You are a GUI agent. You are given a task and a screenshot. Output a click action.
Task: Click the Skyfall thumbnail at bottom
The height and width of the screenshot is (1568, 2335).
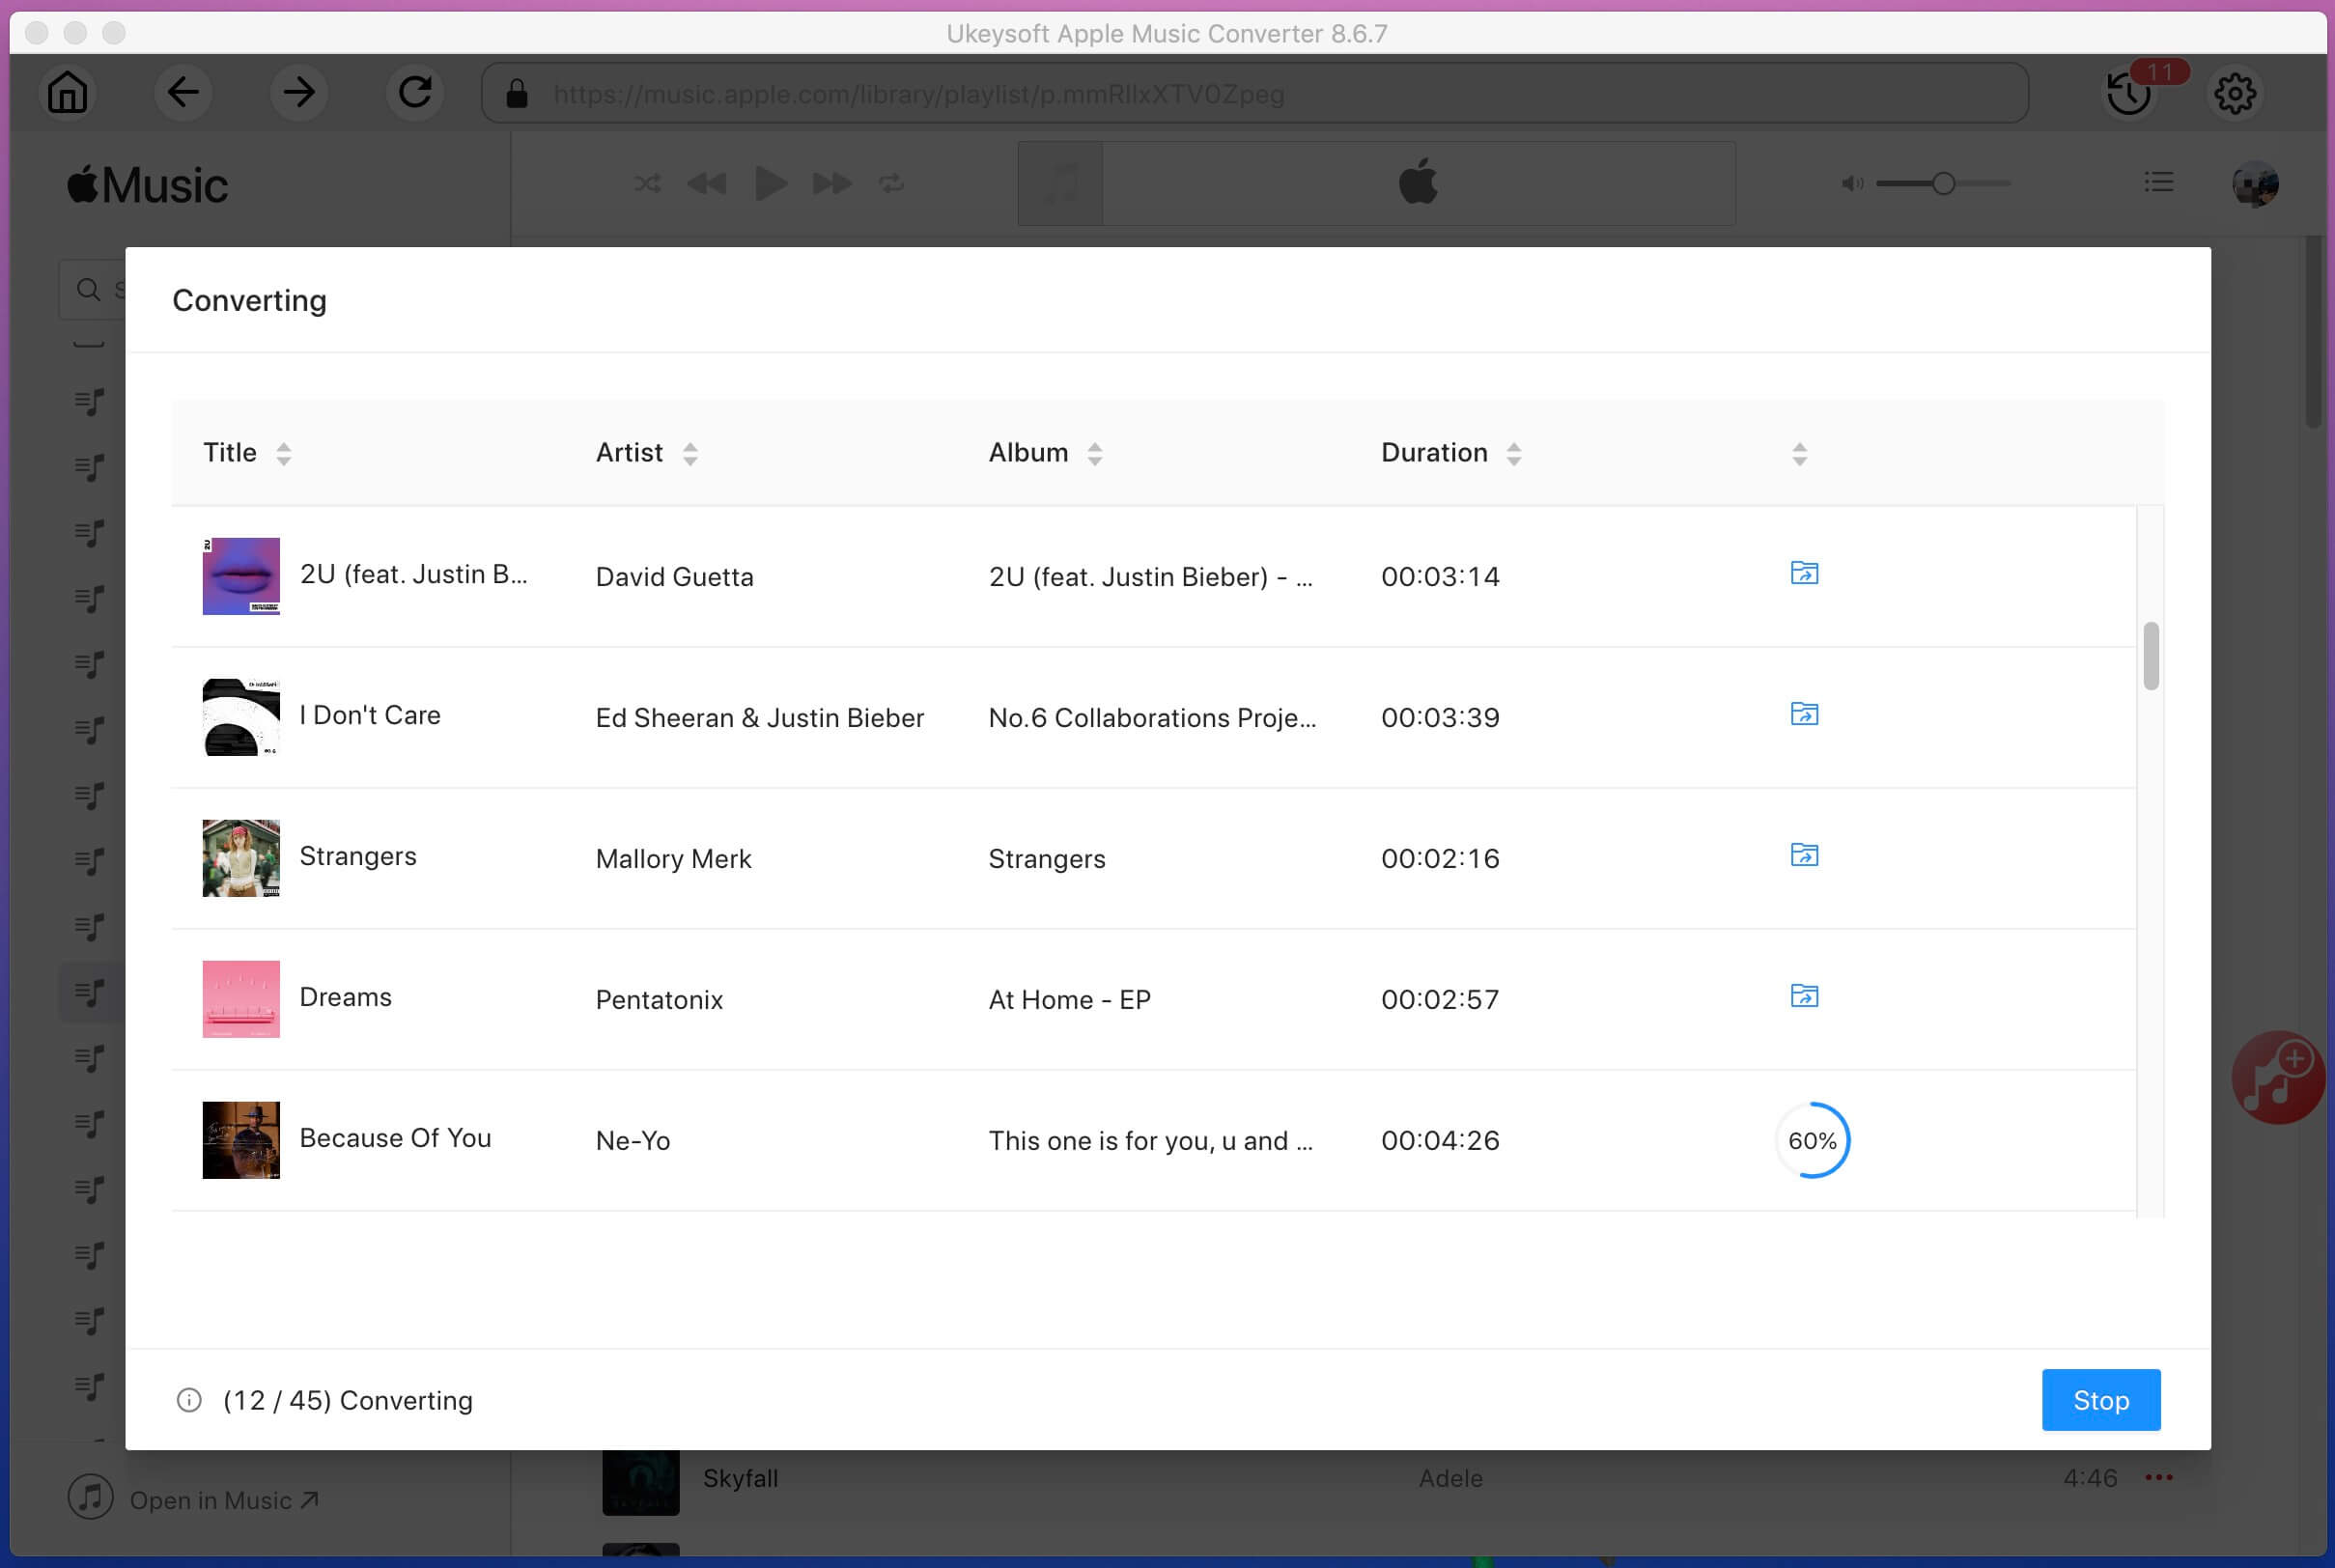click(x=640, y=1477)
